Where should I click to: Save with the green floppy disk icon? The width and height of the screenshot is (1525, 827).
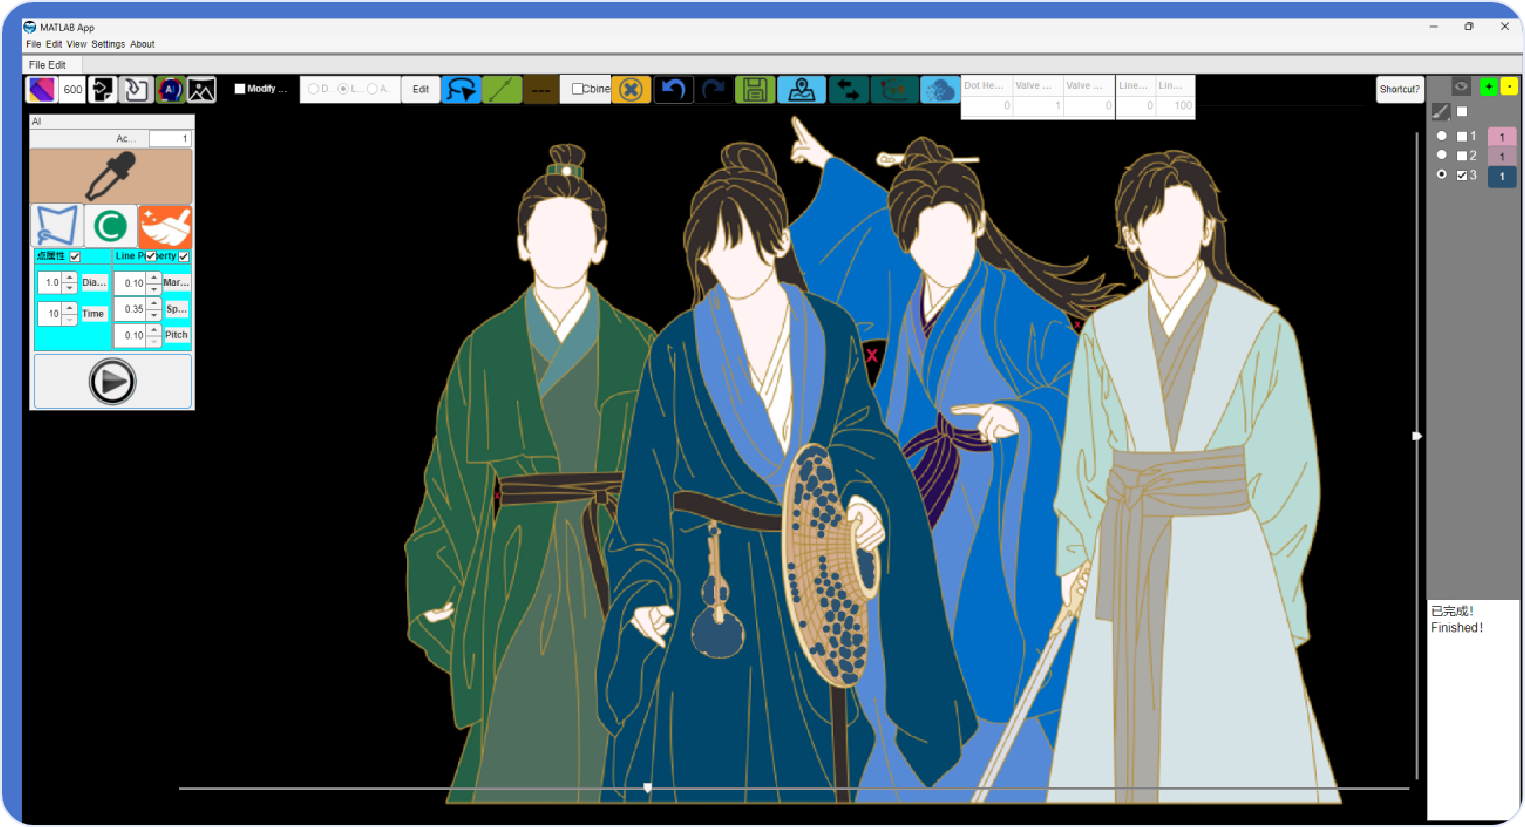(x=755, y=90)
